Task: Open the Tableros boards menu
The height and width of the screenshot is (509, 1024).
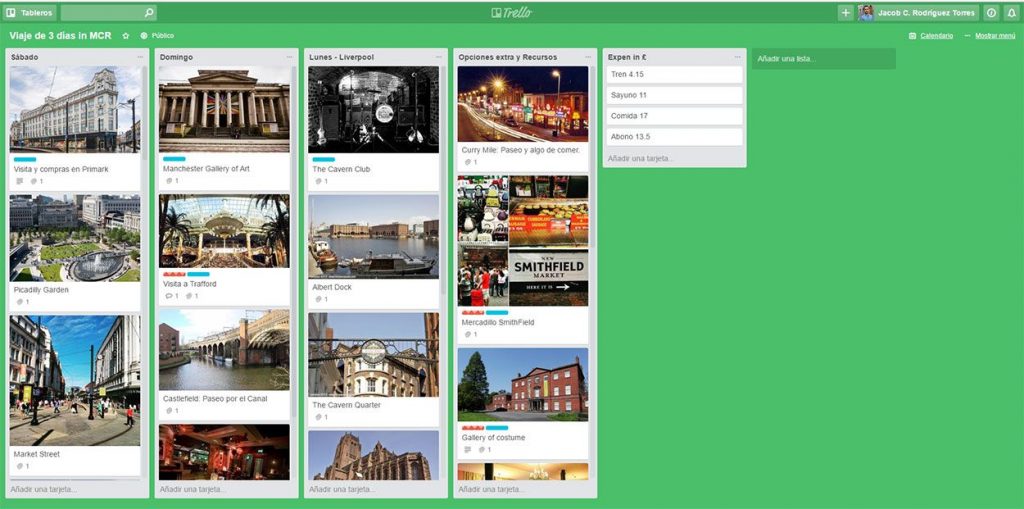Action: (30, 12)
